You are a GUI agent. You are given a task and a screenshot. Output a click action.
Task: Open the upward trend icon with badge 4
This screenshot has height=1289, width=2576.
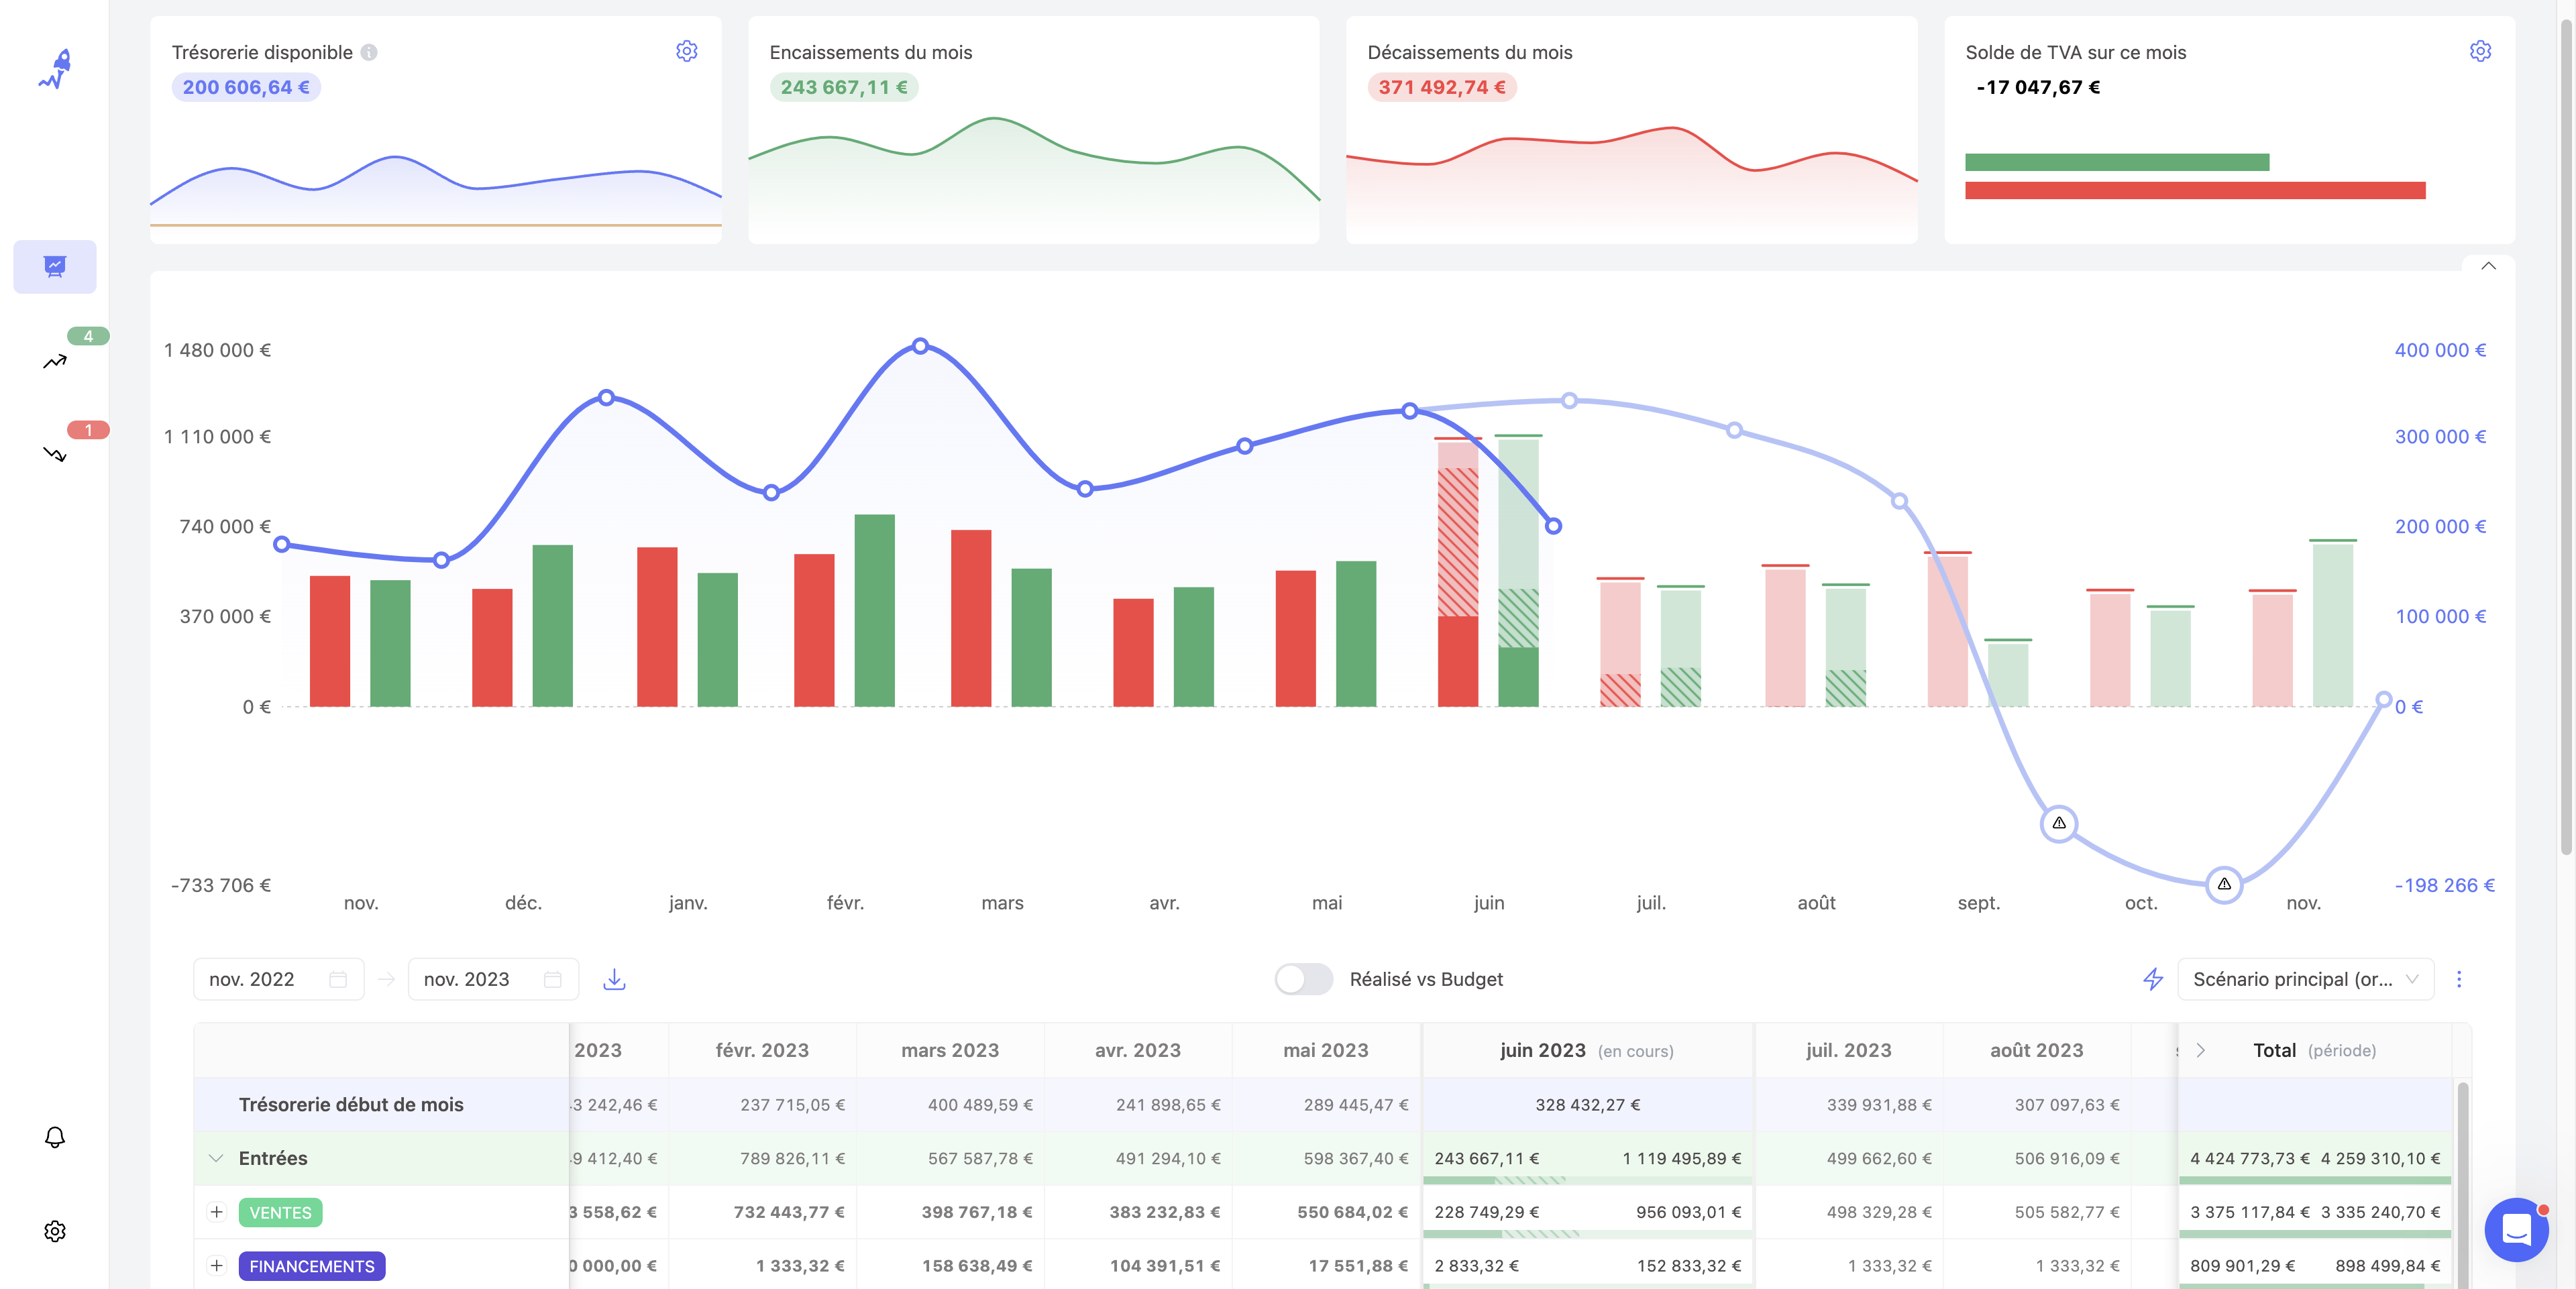pyautogui.click(x=55, y=361)
